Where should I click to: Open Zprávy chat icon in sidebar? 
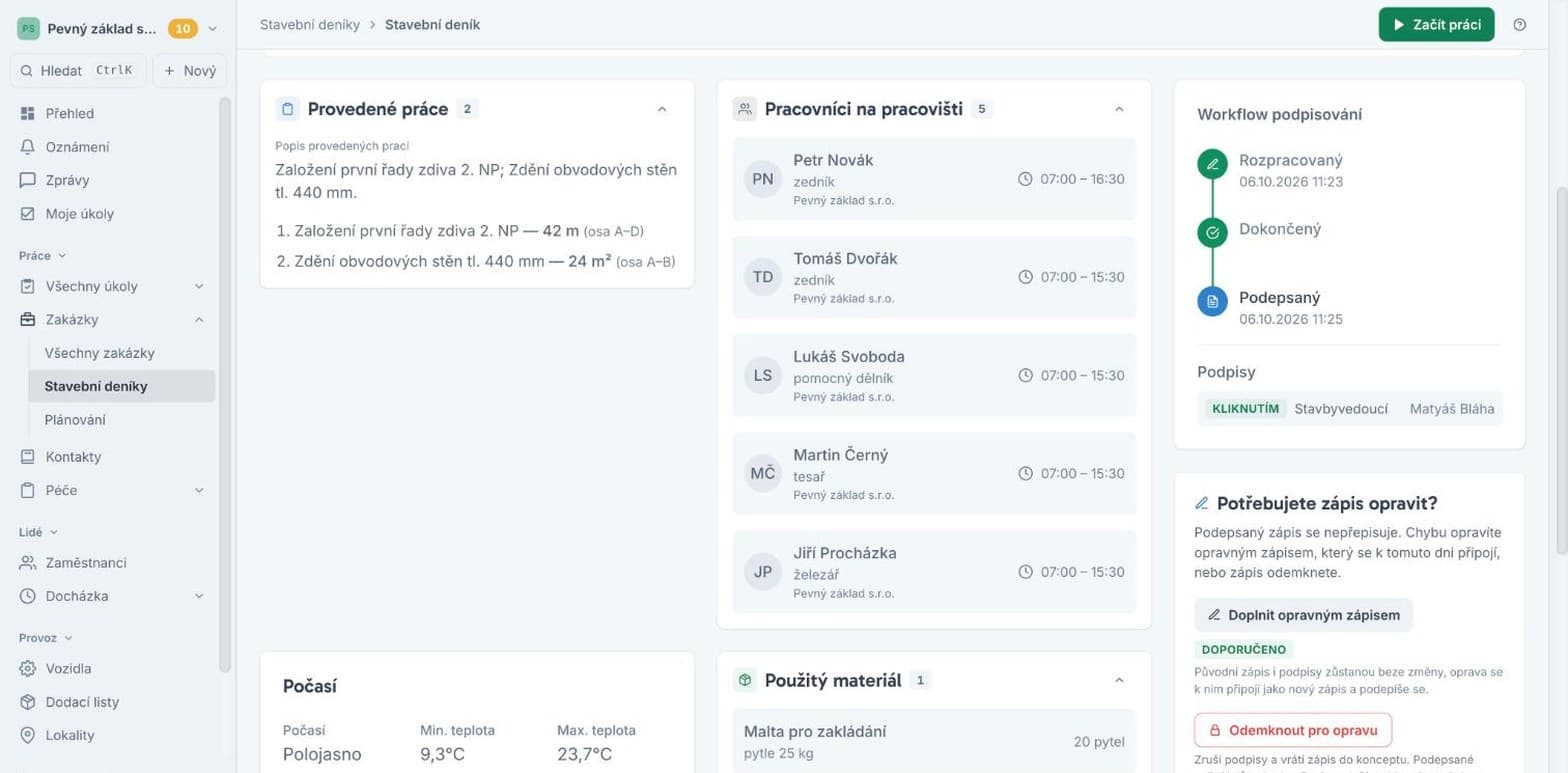[28, 180]
